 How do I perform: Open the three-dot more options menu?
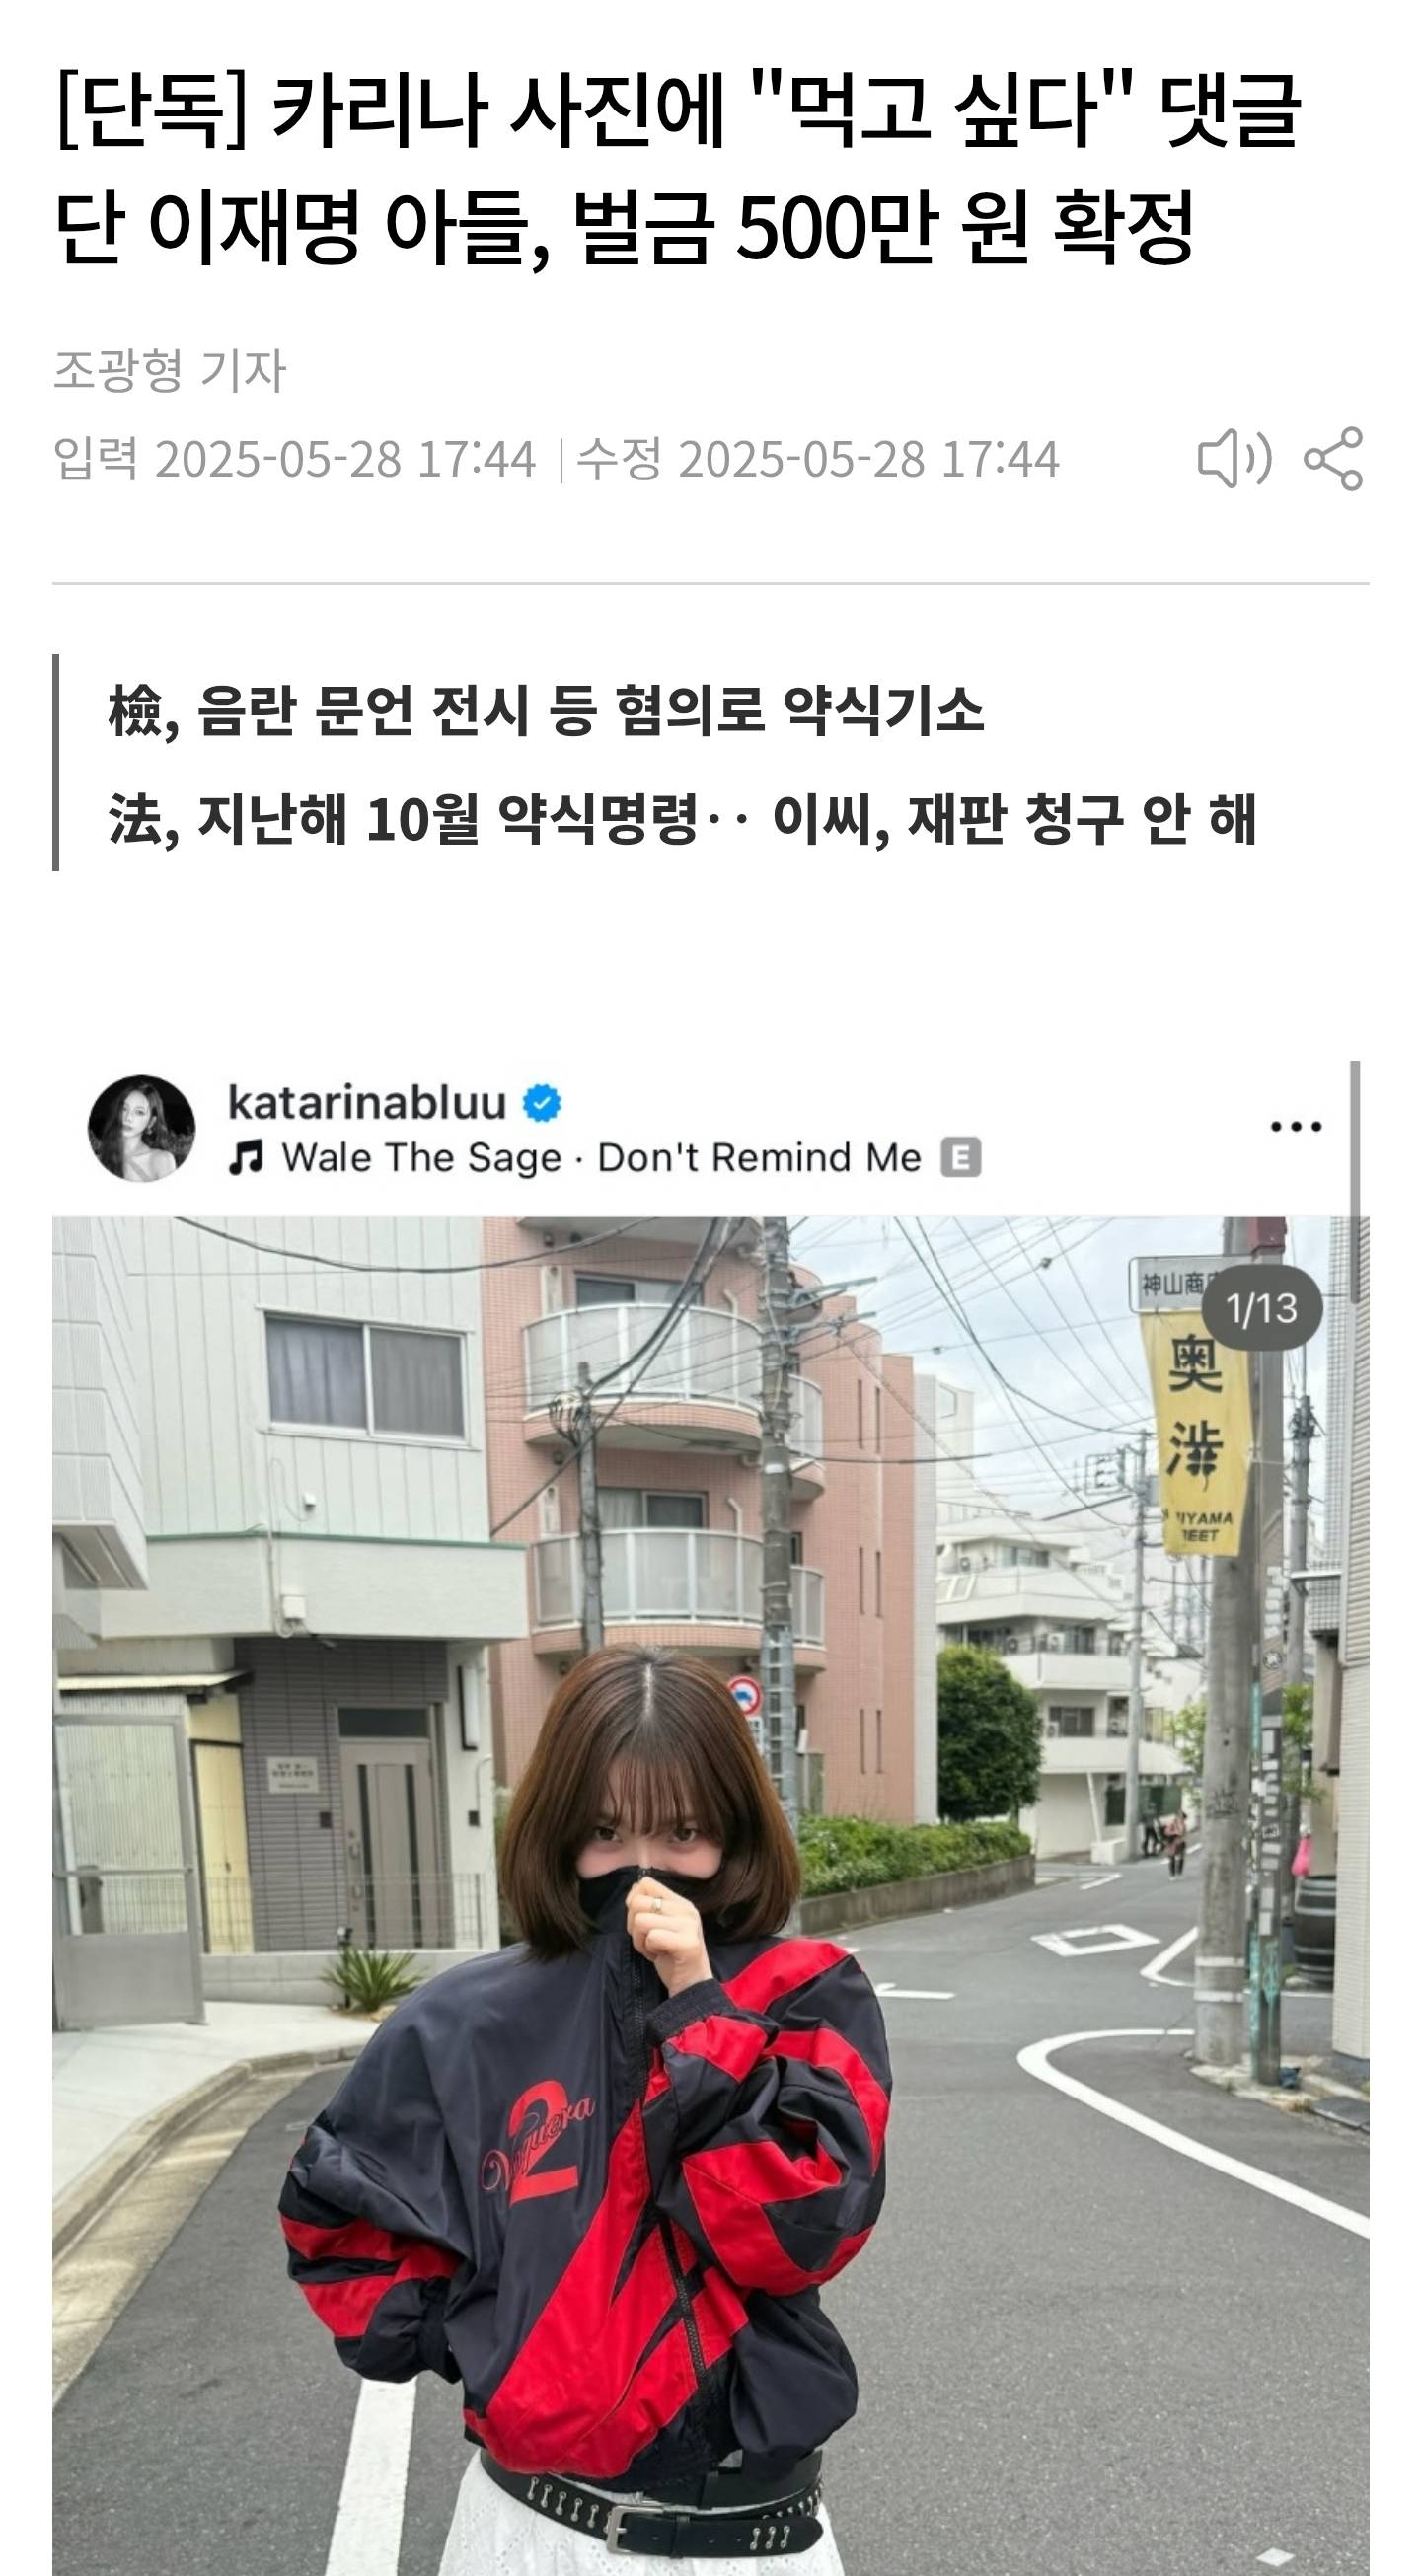click(1296, 1127)
